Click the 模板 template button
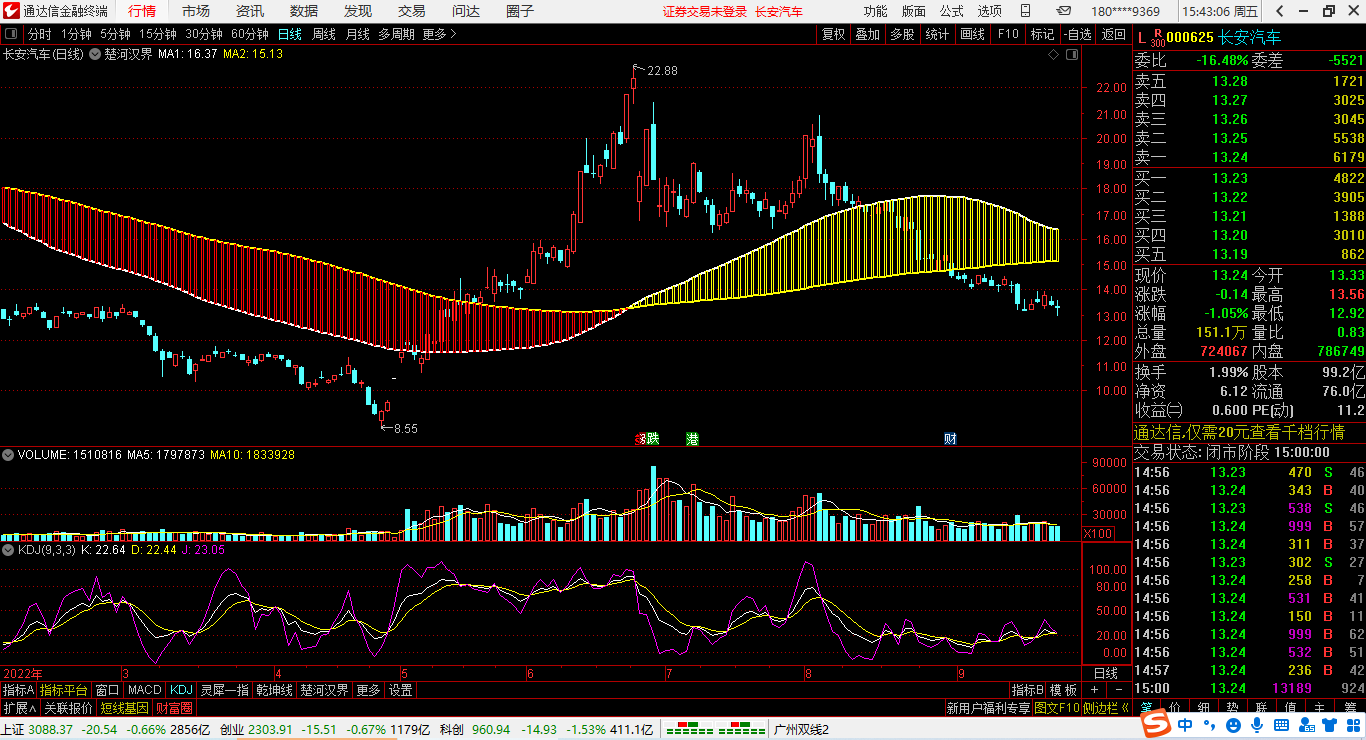The width and height of the screenshot is (1366, 740). 1063,690
